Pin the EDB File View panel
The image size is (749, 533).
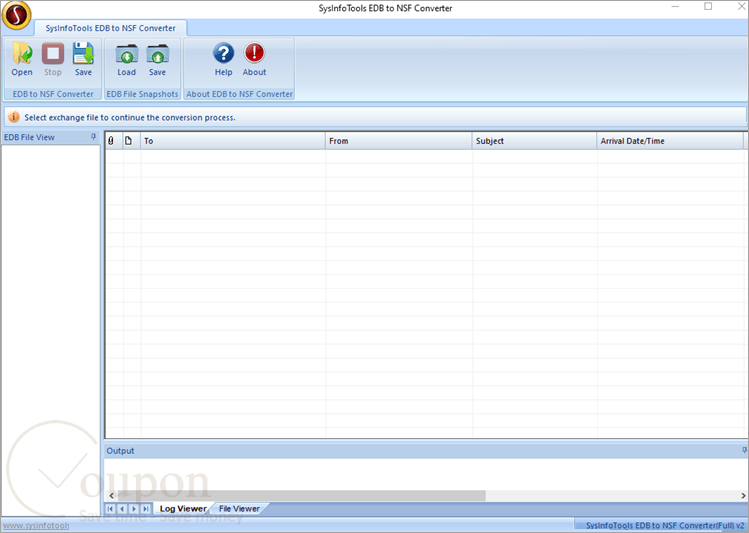coord(94,137)
